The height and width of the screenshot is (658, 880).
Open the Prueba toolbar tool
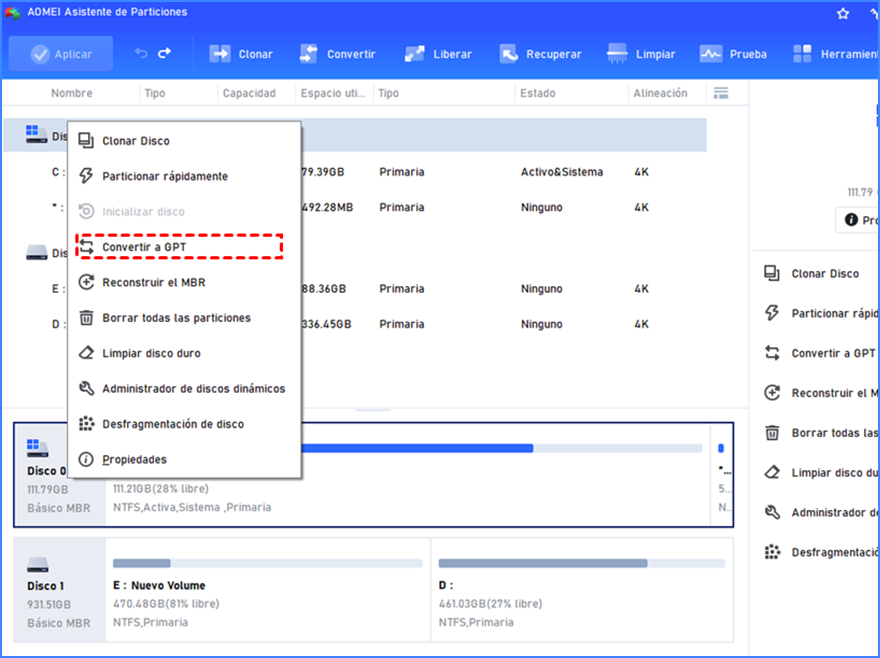pos(733,54)
